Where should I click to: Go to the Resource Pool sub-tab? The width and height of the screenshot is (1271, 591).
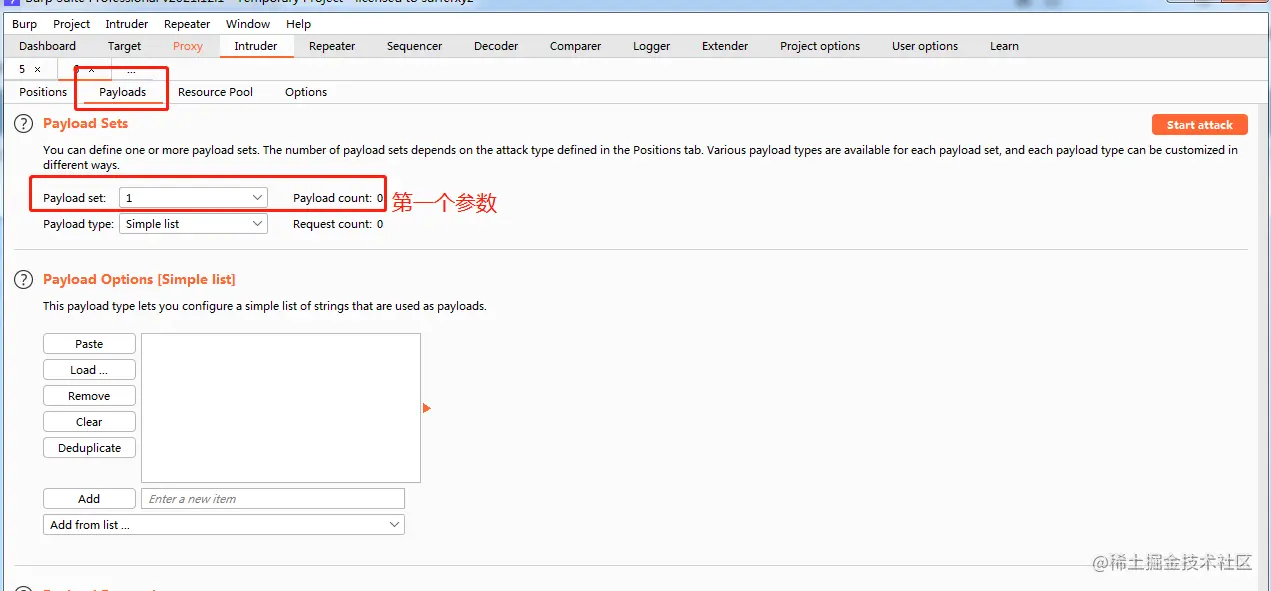(x=215, y=92)
